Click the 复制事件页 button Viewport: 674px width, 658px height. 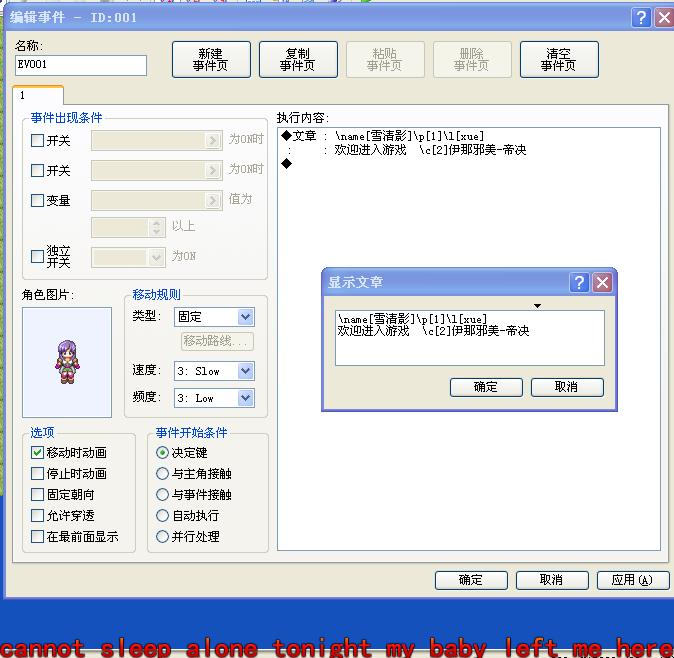click(x=298, y=60)
